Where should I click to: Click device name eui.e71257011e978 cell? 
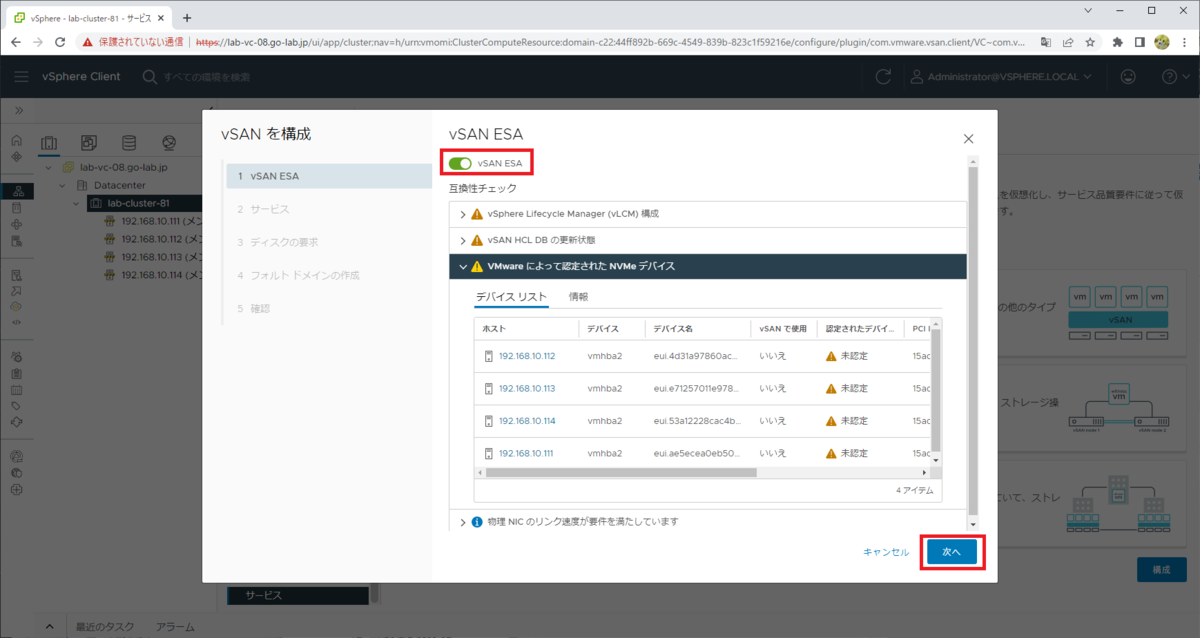coord(697,389)
